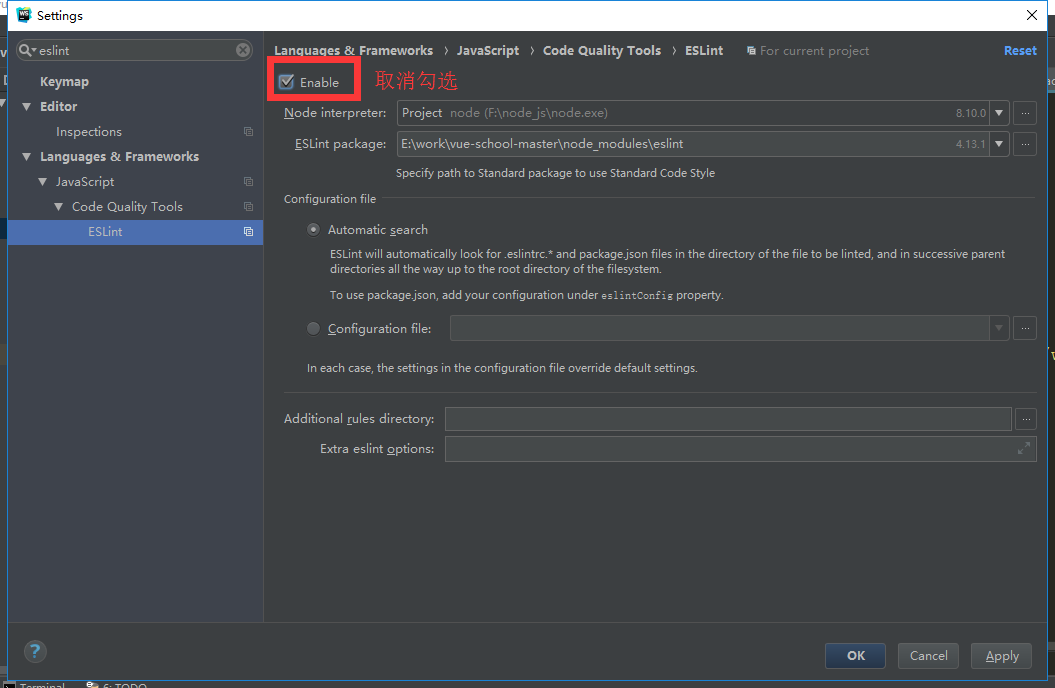Select the ESLint settings entry
1055x688 pixels.
click(135, 231)
